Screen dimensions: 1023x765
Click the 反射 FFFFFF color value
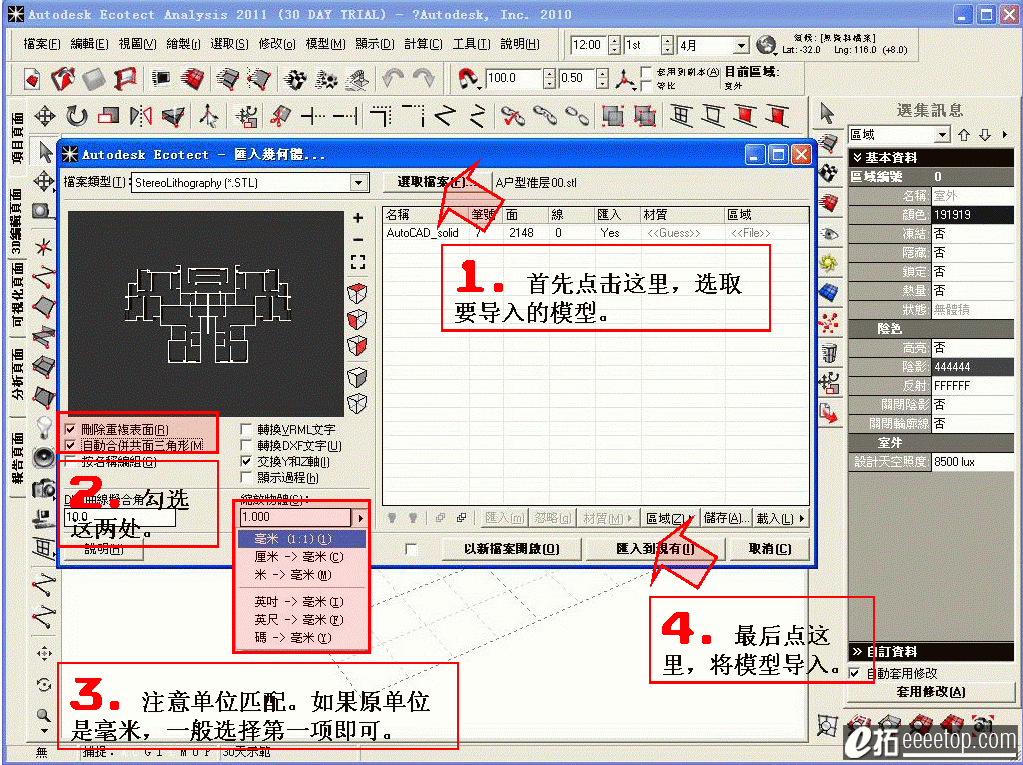(x=972, y=386)
